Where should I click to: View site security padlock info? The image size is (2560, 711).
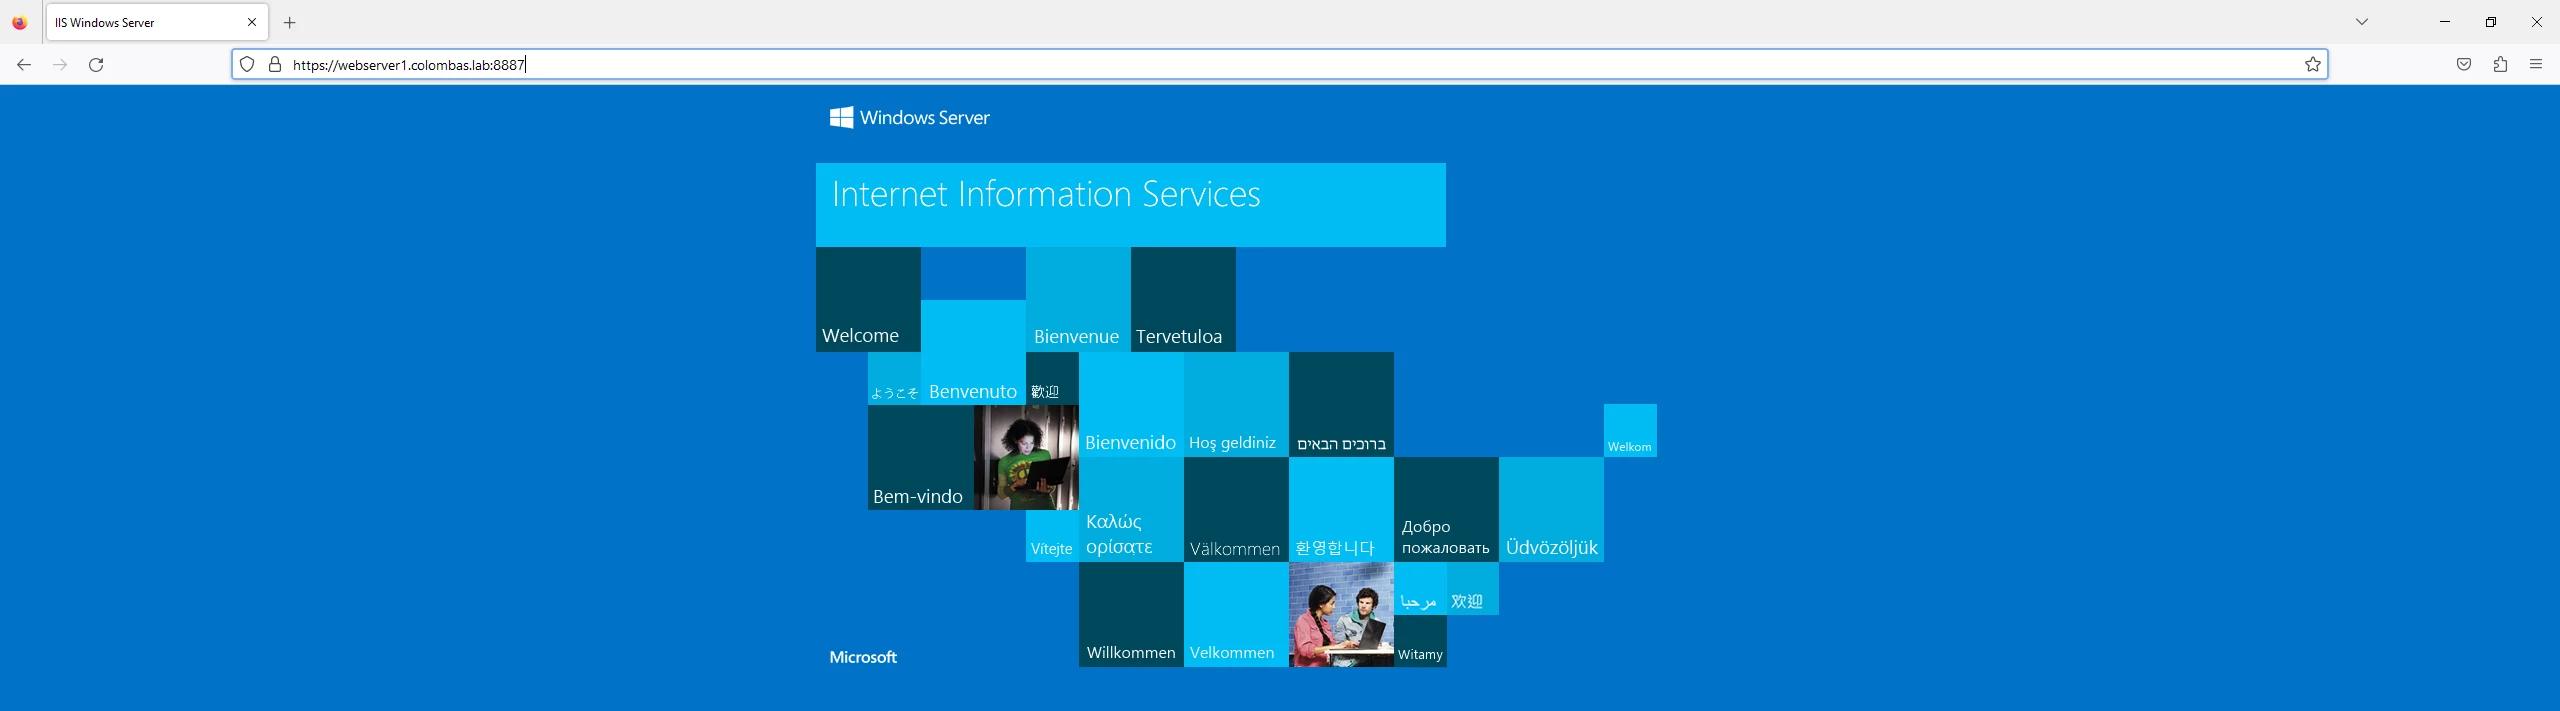pyautogui.click(x=275, y=65)
